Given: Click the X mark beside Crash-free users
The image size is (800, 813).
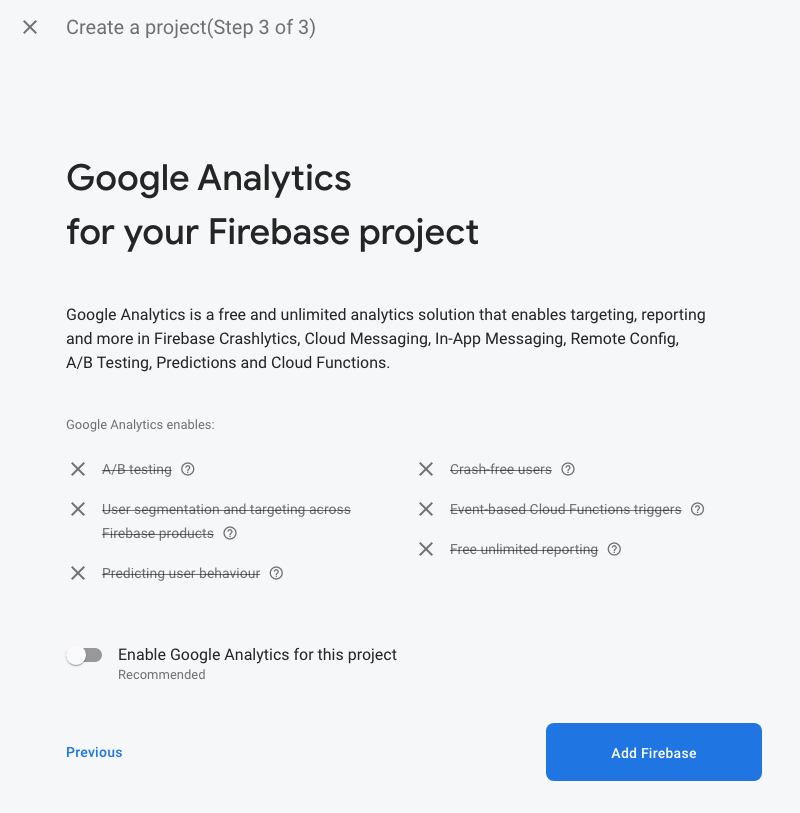Looking at the screenshot, I should [426, 469].
